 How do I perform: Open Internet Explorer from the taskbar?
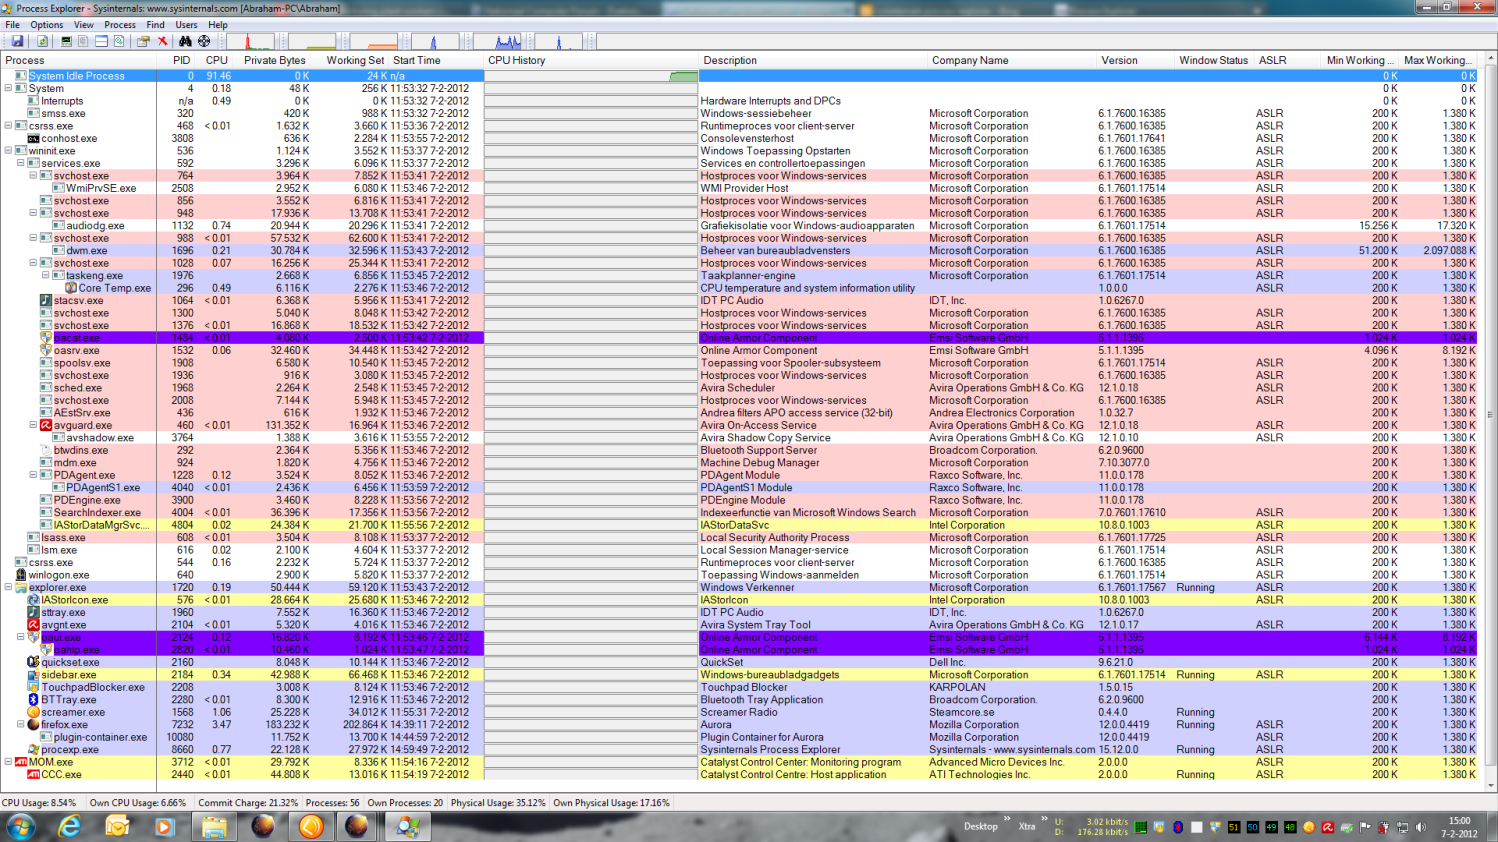(69, 826)
